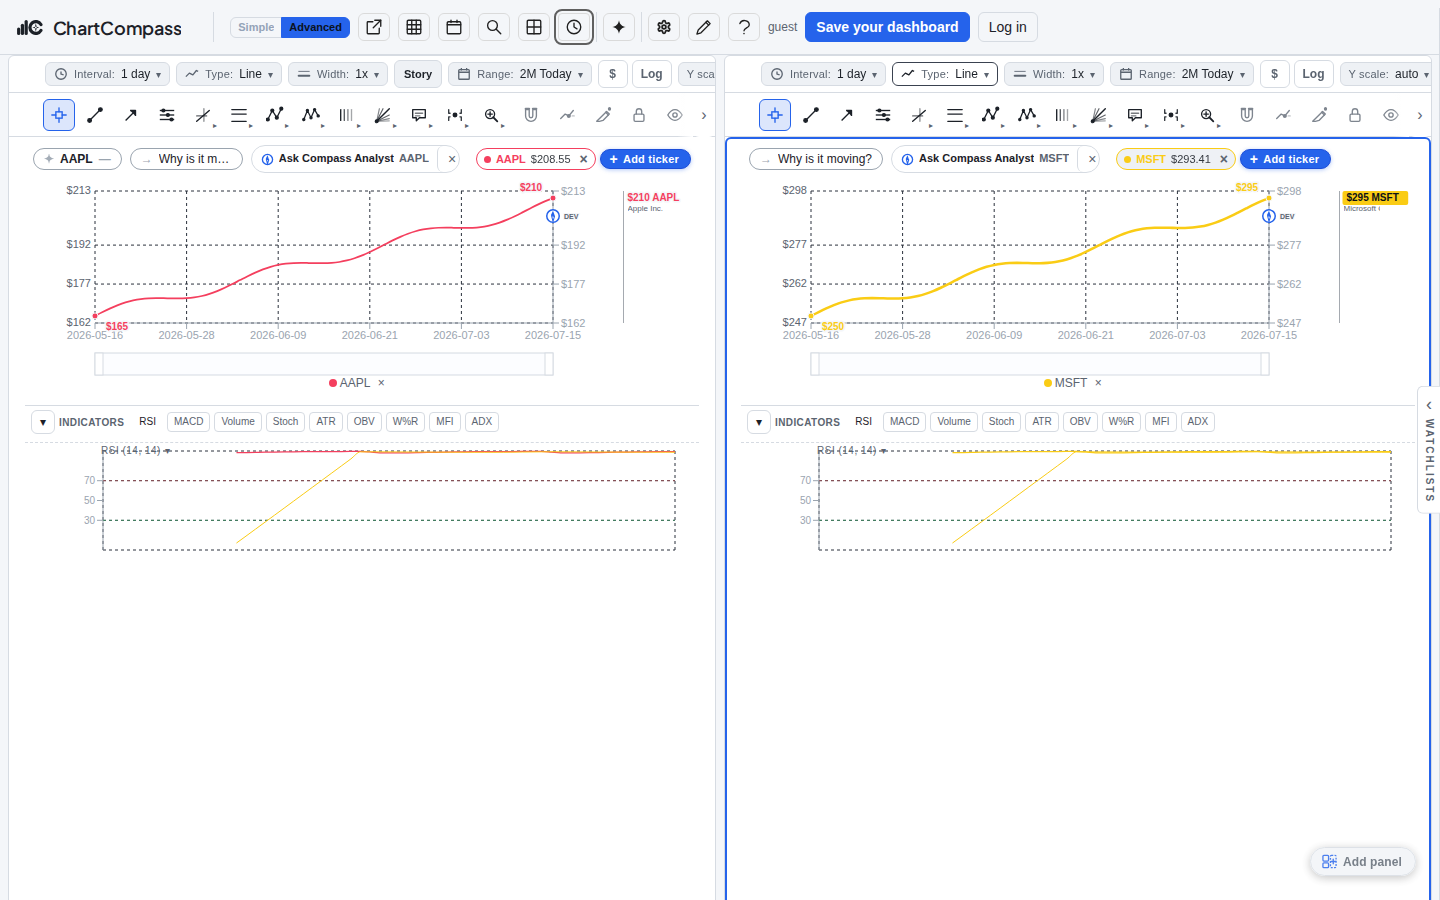Click AAPL chart range scrubber bar
Screen dimensions: 1440x900
[x=324, y=364]
